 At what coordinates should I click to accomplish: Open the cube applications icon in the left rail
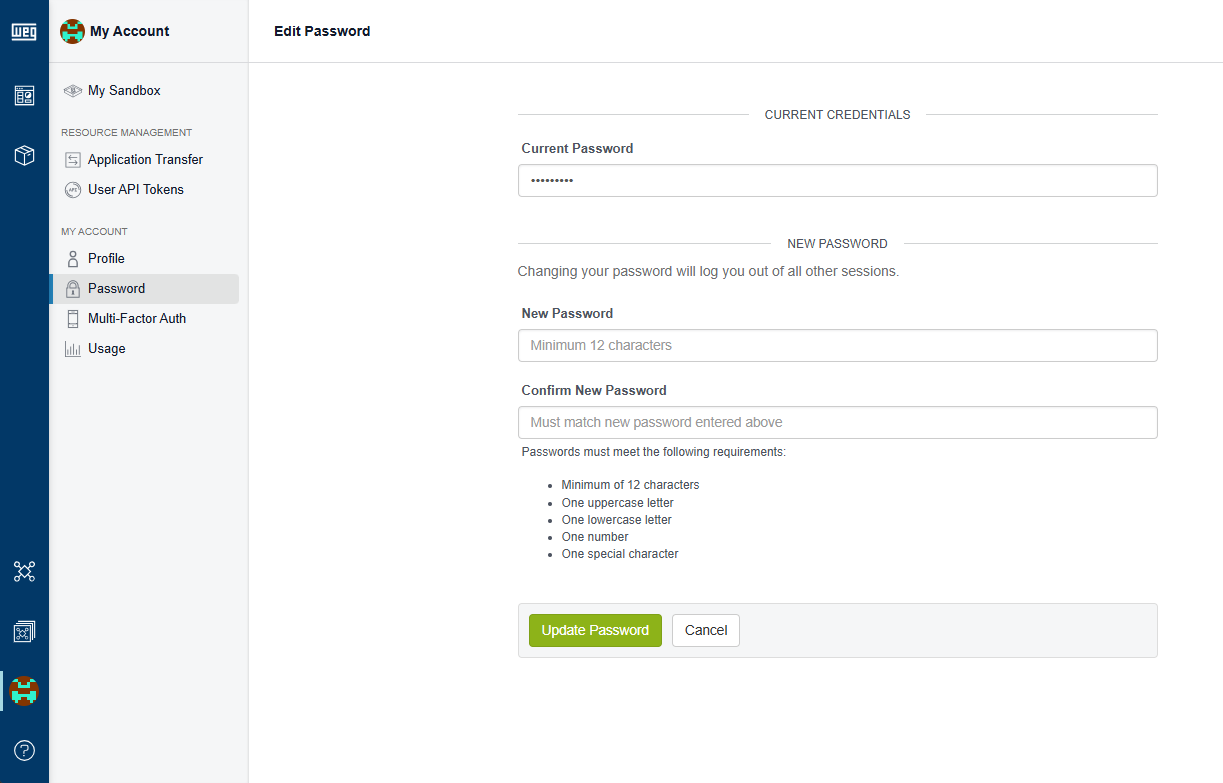click(x=24, y=155)
